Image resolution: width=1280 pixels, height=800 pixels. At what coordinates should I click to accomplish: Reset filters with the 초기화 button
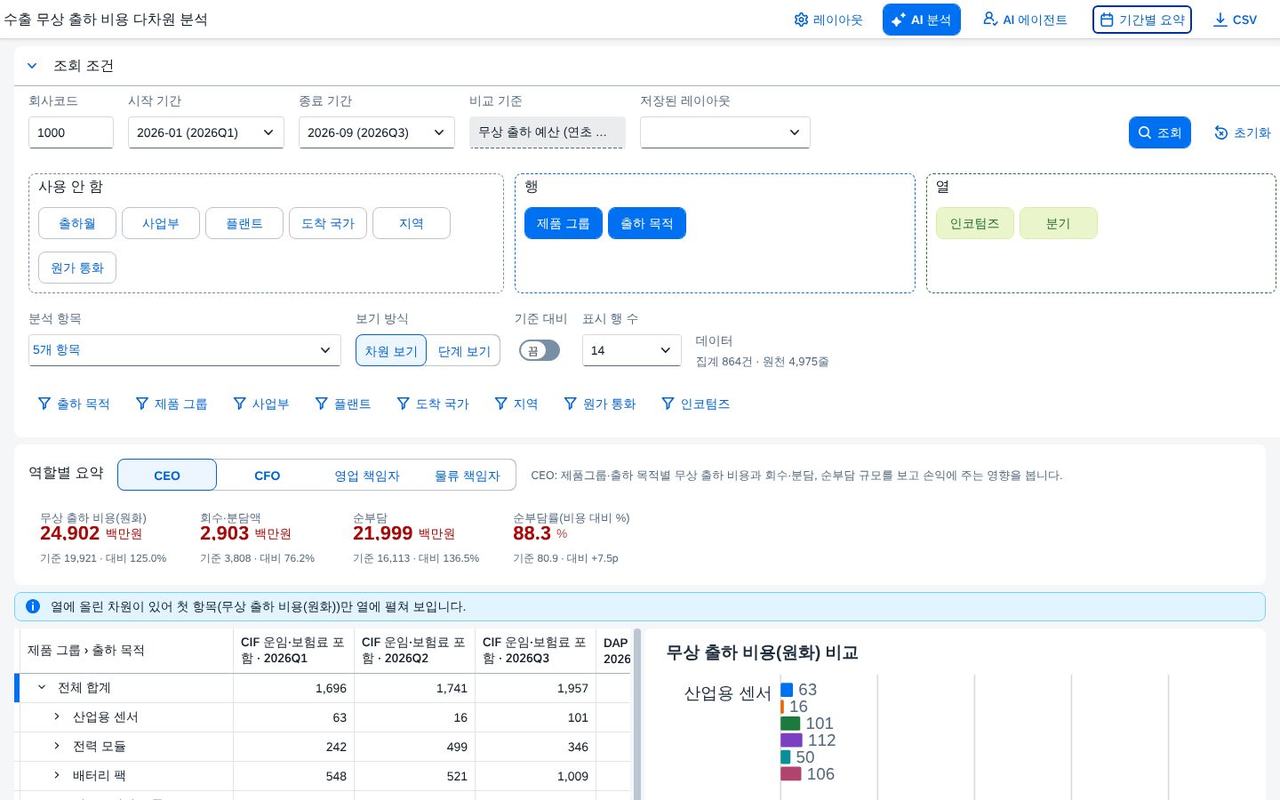pyautogui.click(x=1243, y=133)
